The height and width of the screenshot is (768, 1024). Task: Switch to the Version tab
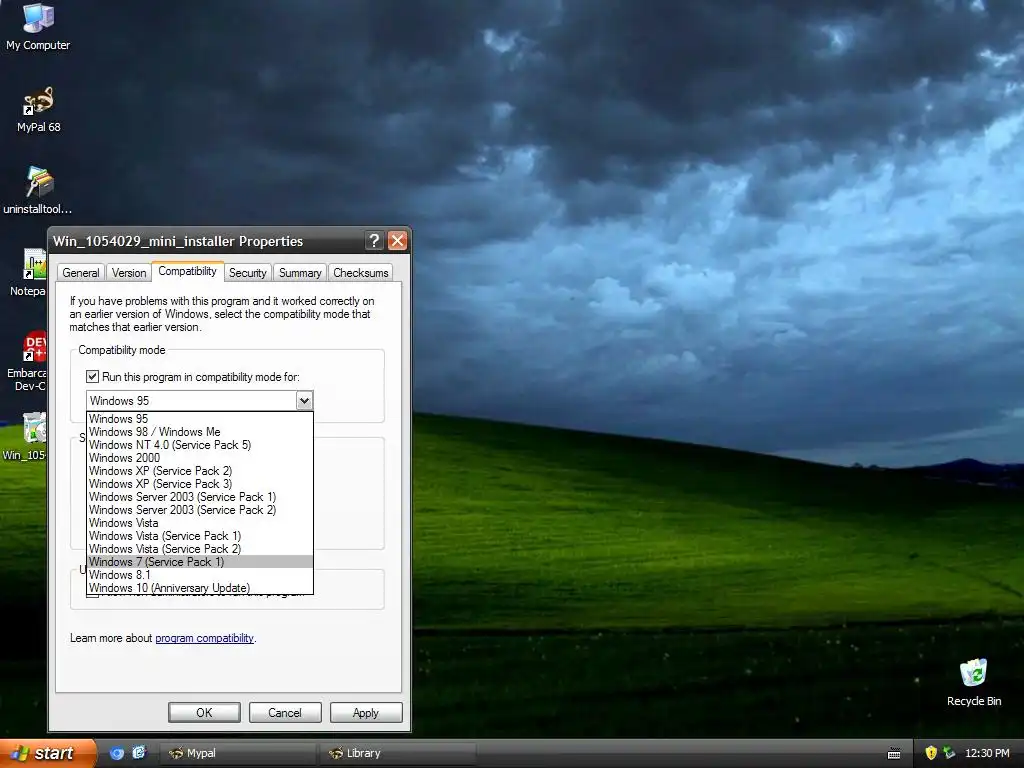129,273
